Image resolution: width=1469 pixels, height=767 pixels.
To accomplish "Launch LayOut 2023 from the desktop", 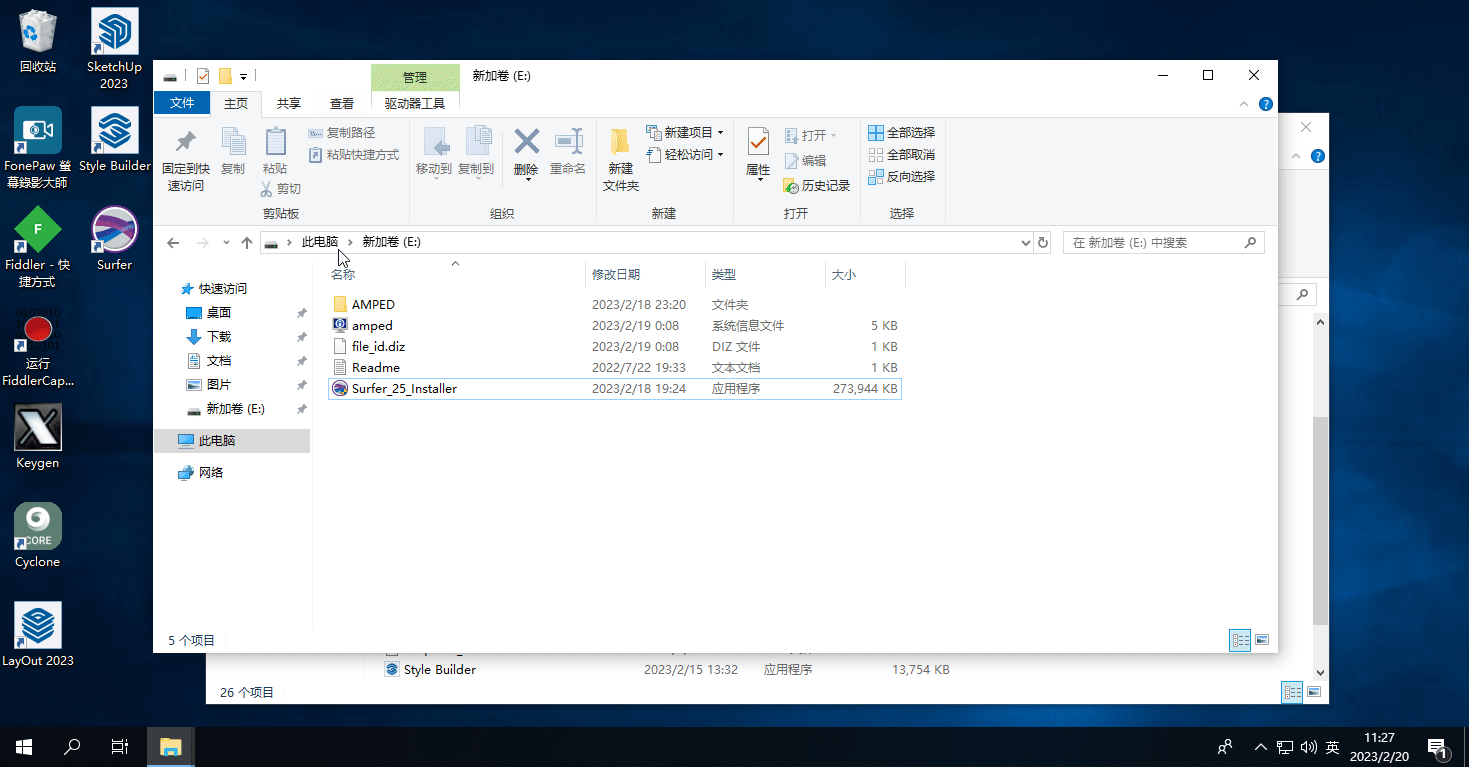I will [37, 625].
